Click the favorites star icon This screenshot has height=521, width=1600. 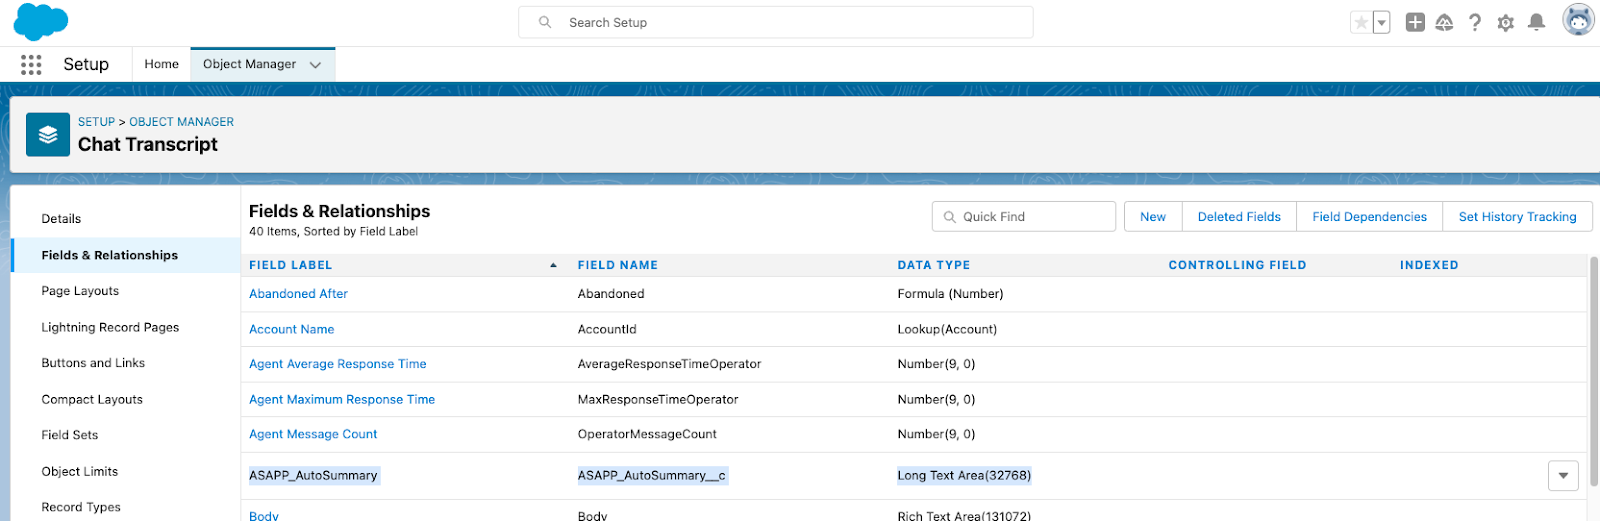pyautogui.click(x=1360, y=23)
